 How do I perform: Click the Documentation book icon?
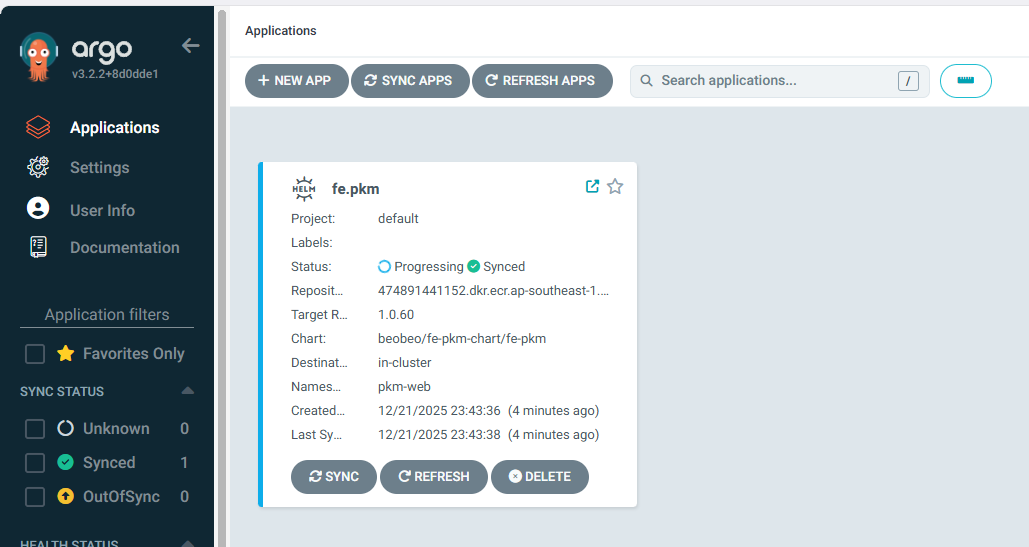tap(38, 248)
